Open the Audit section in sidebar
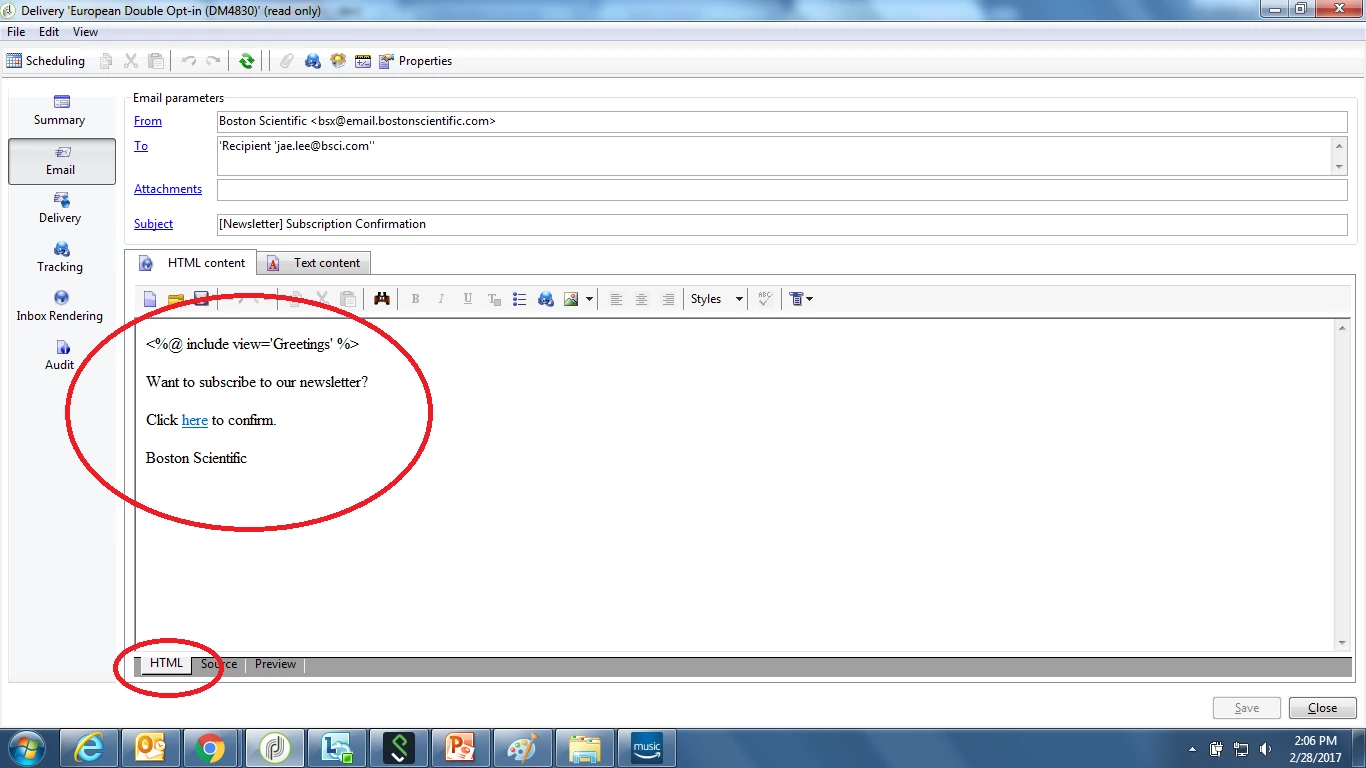Viewport: 1366px width, 768px height. [60, 356]
